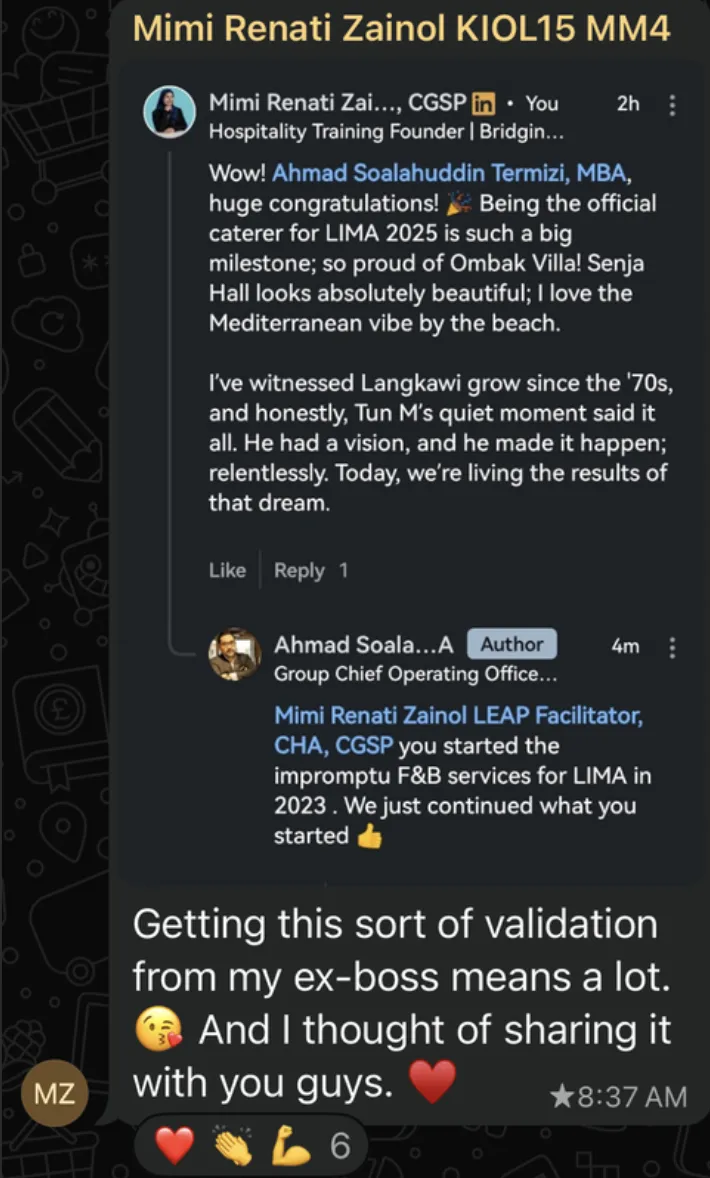
Task: Click Mimi Renati's profile picture
Action: pyautogui.click(x=169, y=111)
